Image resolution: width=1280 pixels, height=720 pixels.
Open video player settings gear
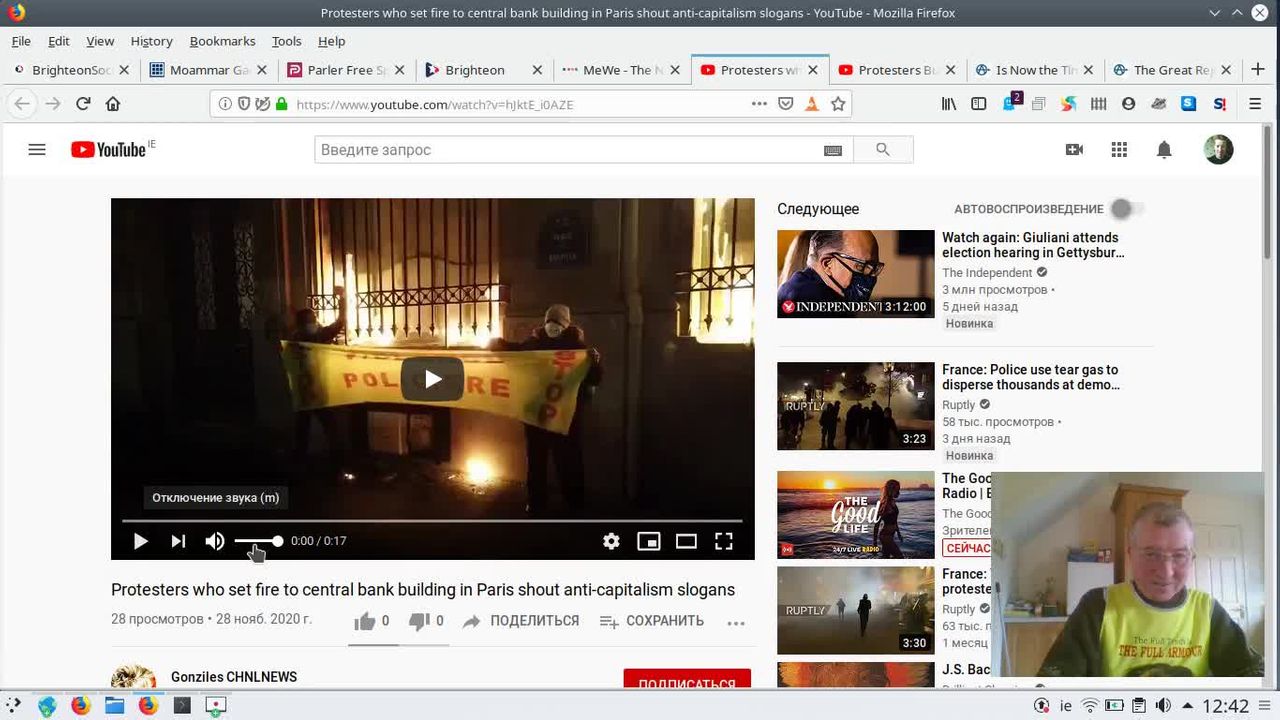coord(611,541)
